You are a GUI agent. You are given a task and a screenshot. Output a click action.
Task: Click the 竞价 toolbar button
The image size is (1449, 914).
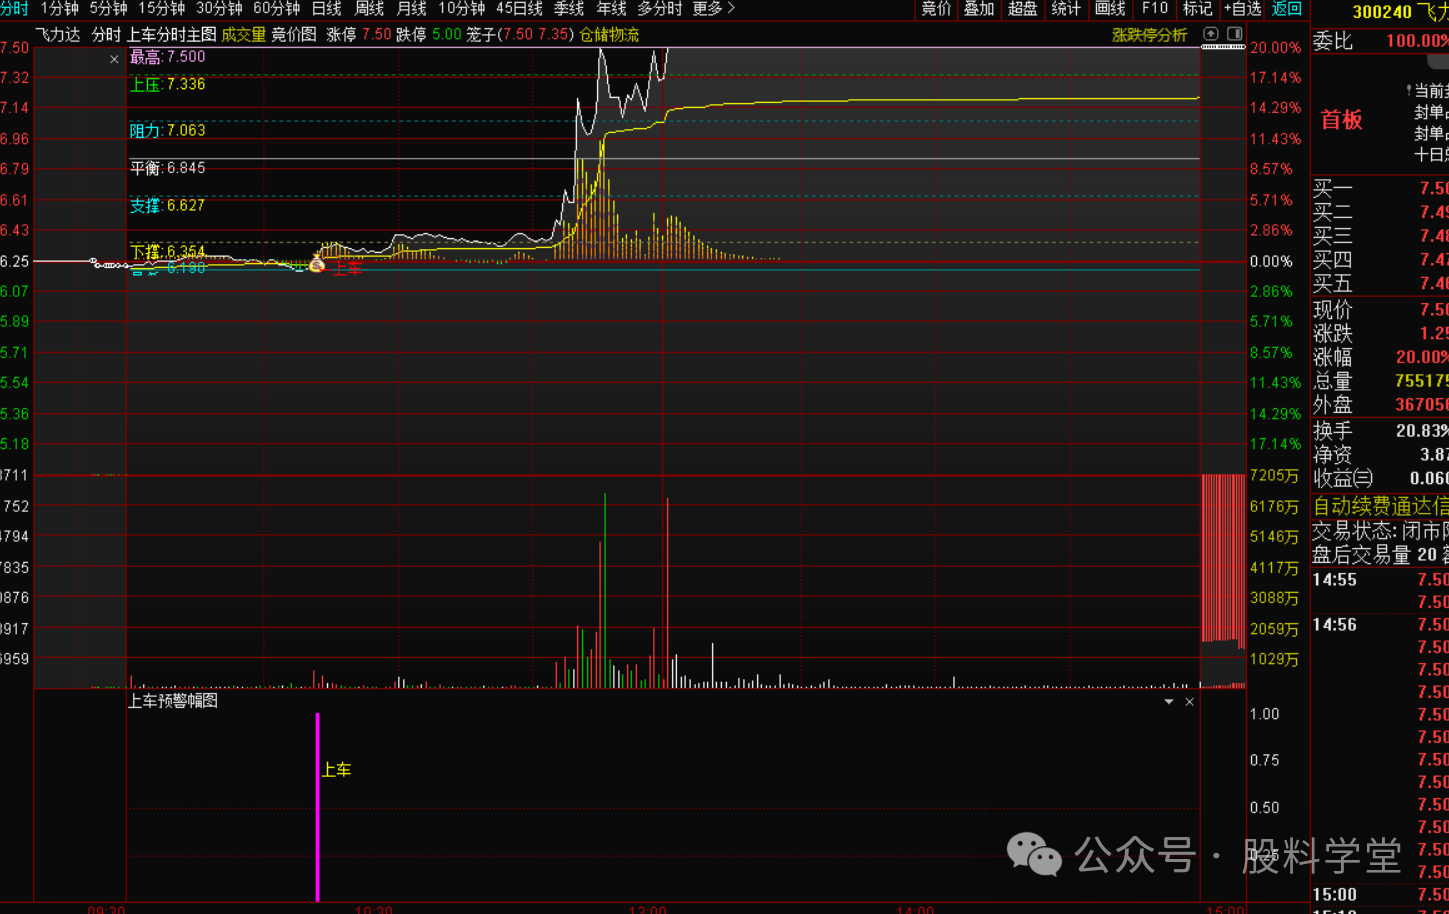coord(936,9)
